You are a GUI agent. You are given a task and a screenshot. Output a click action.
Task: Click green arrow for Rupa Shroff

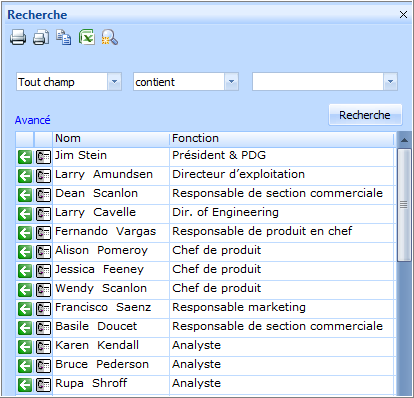tap(25, 385)
